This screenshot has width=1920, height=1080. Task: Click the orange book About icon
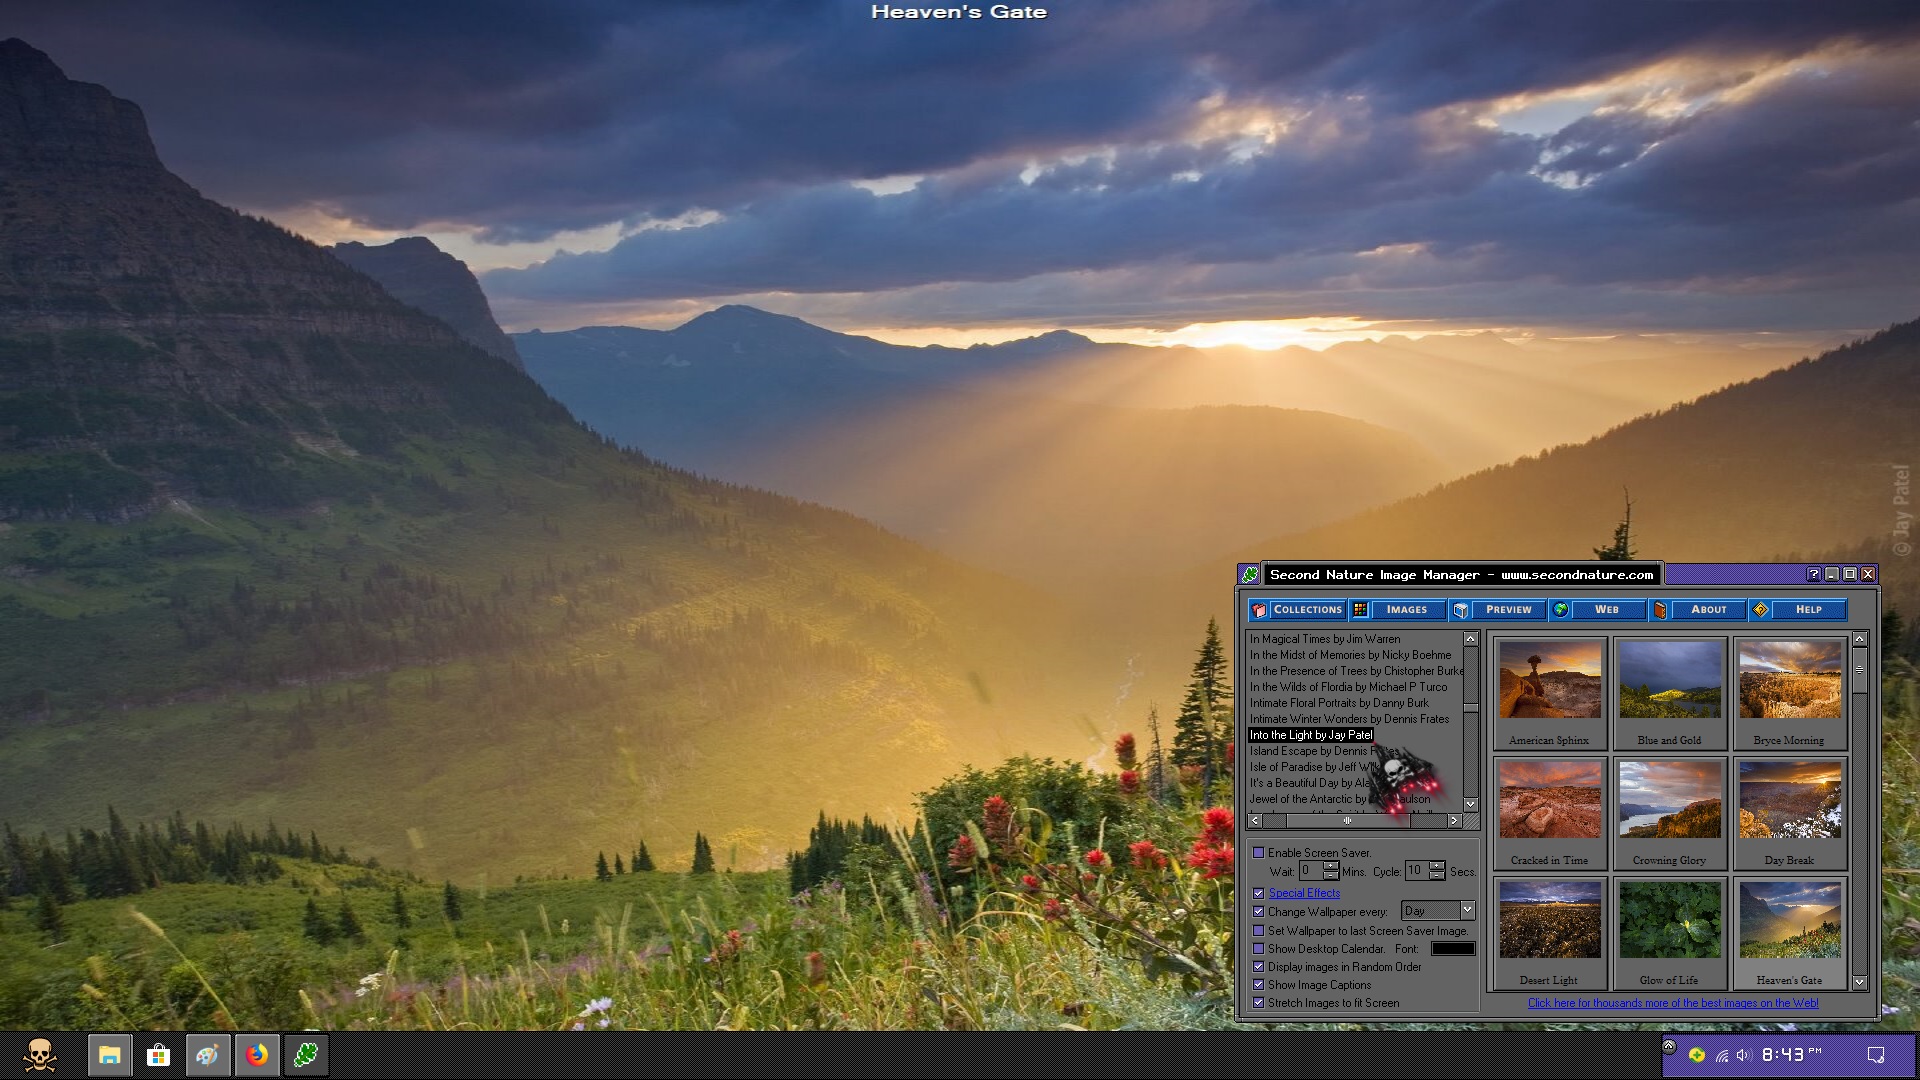point(1661,610)
